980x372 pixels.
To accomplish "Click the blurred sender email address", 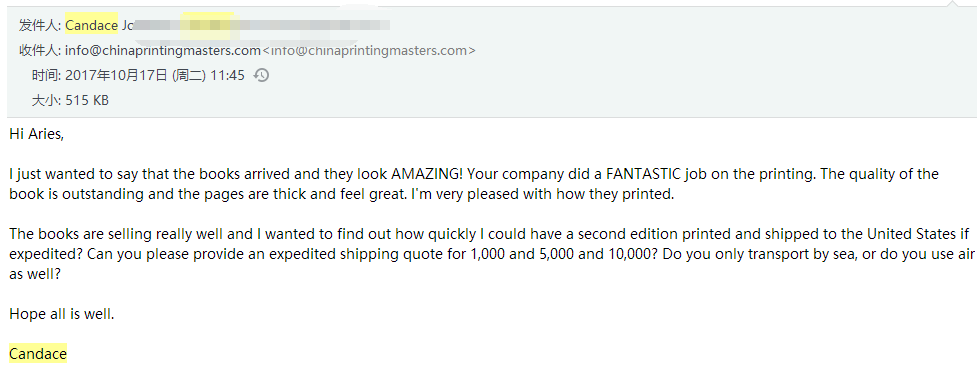I will point(262,26).
